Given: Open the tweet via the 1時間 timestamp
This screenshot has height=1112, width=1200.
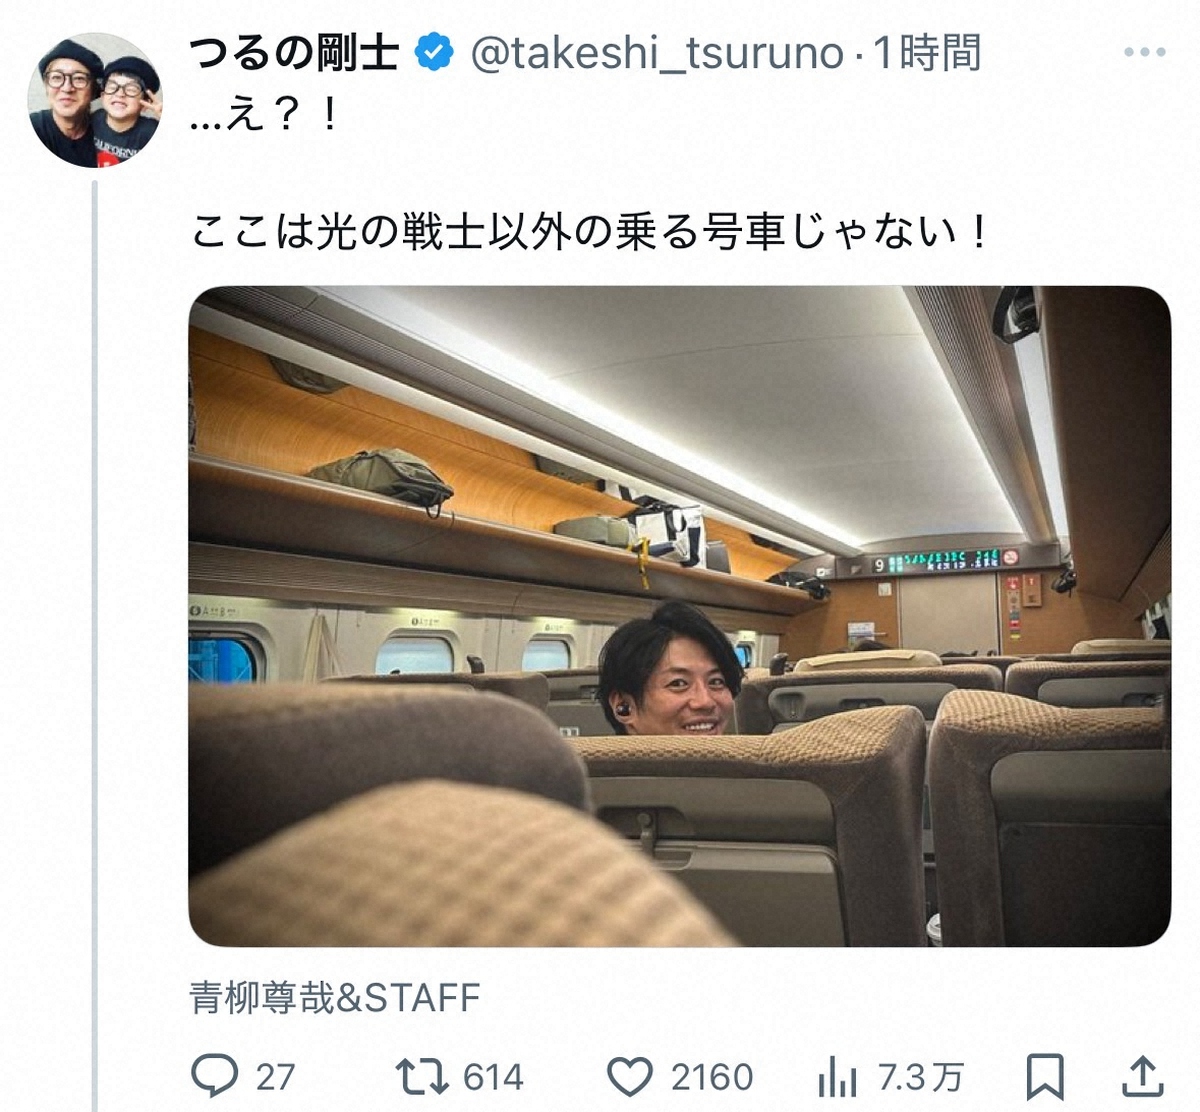Looking at the screenshot, I should click(928, 53).
